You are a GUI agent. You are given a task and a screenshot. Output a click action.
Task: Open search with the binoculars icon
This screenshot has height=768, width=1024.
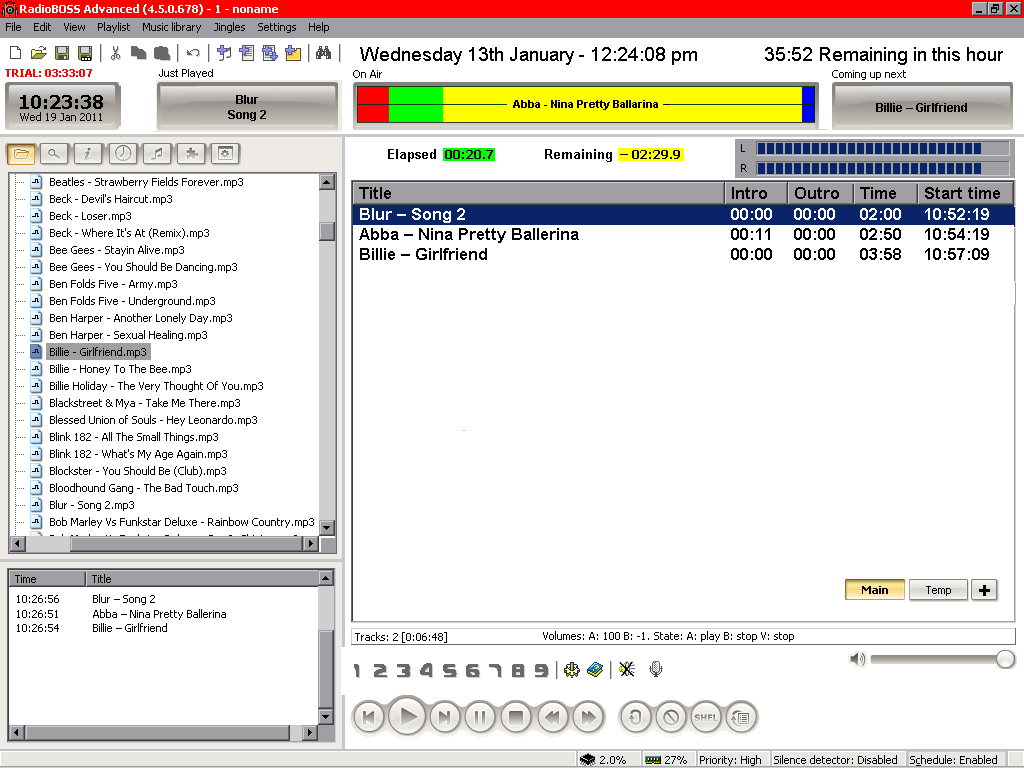(x=323, y=53)
